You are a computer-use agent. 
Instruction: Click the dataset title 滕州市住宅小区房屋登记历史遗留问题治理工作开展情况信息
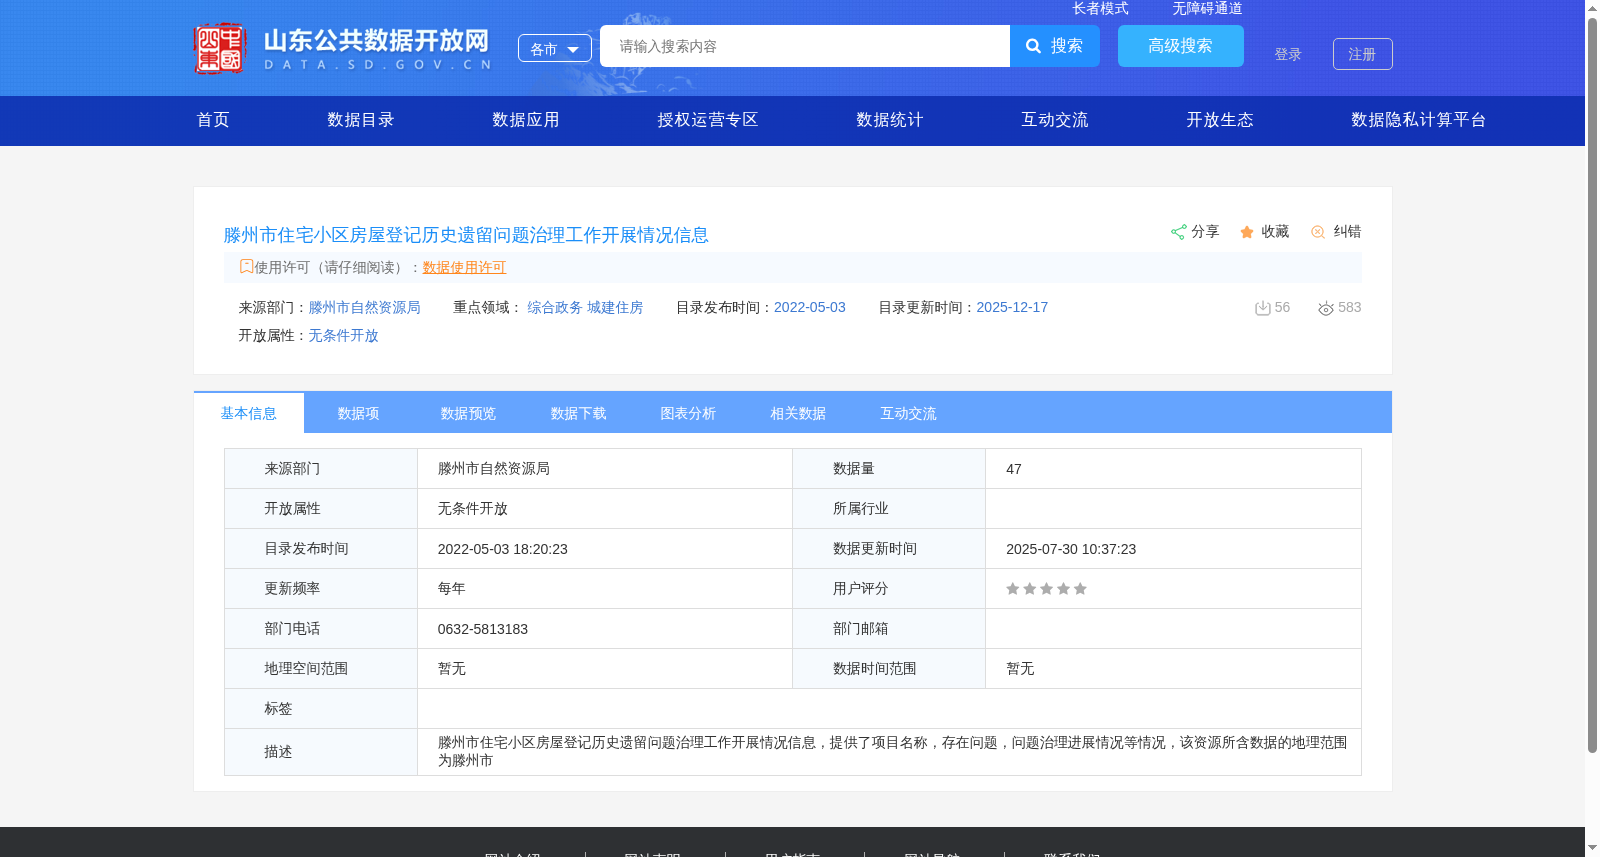click(x=466, y=235)
